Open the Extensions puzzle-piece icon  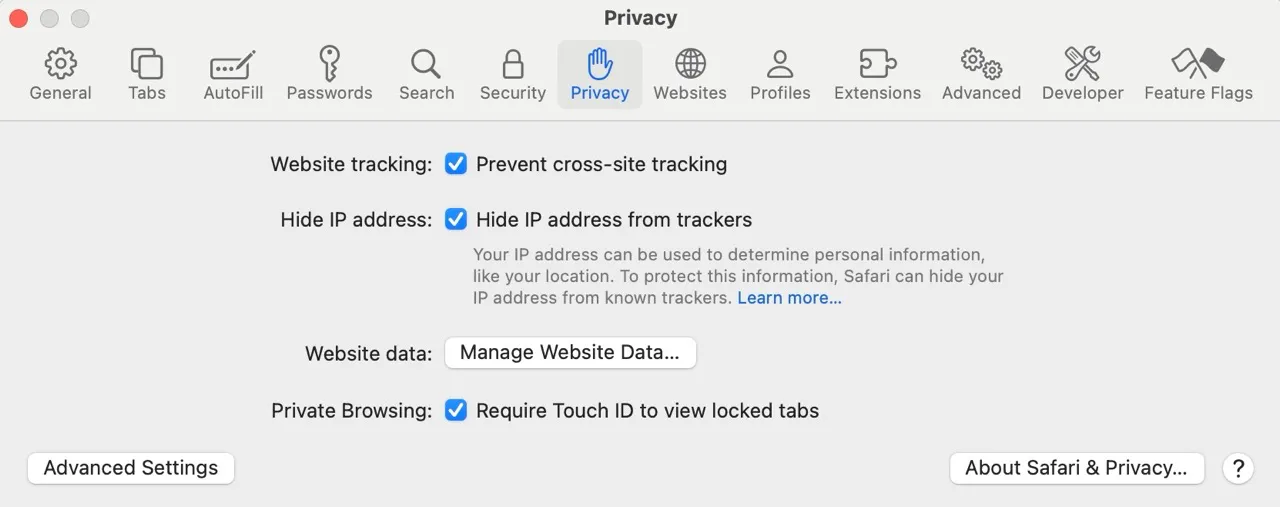pos(877,64)
